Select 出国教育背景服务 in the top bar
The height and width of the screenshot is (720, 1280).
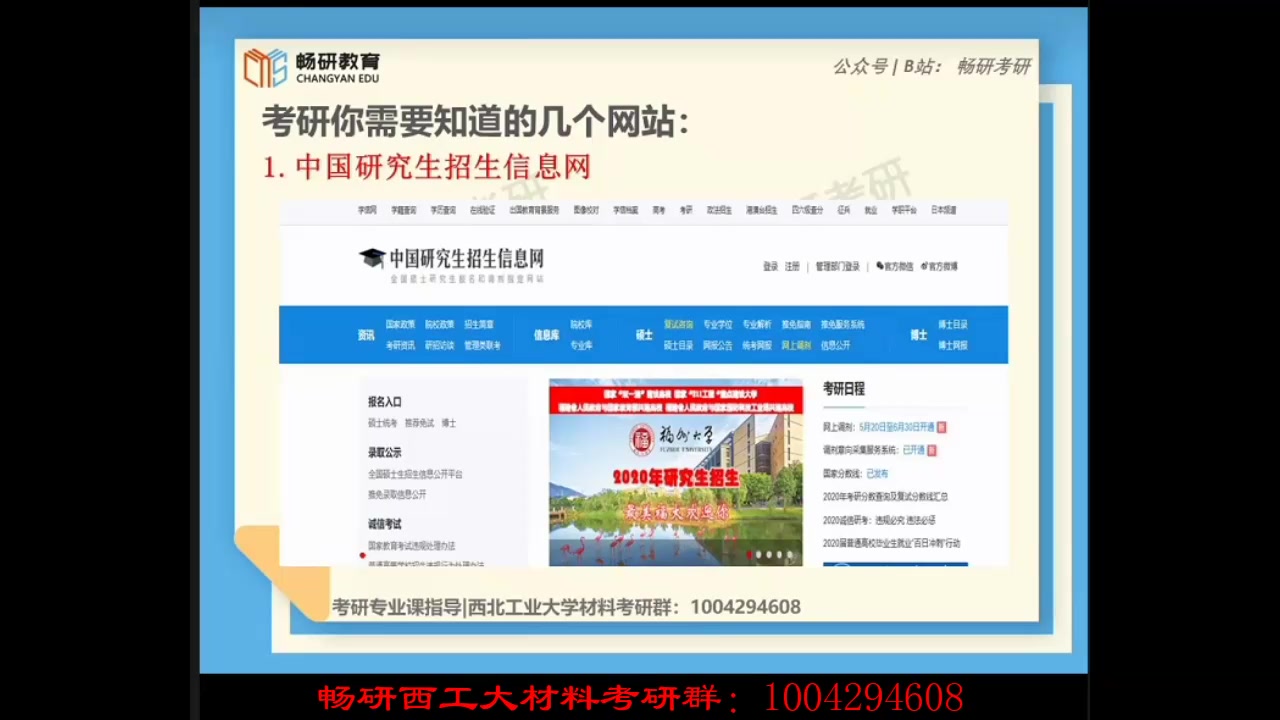coord(534,211)
